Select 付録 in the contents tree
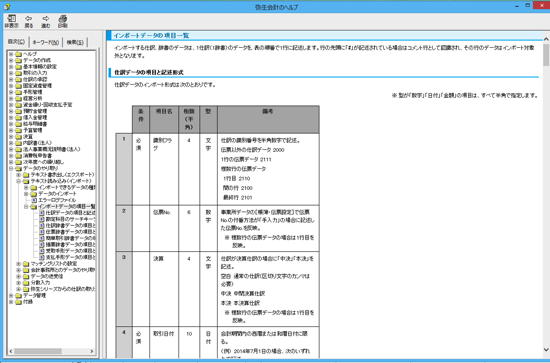 pos(28,302)
